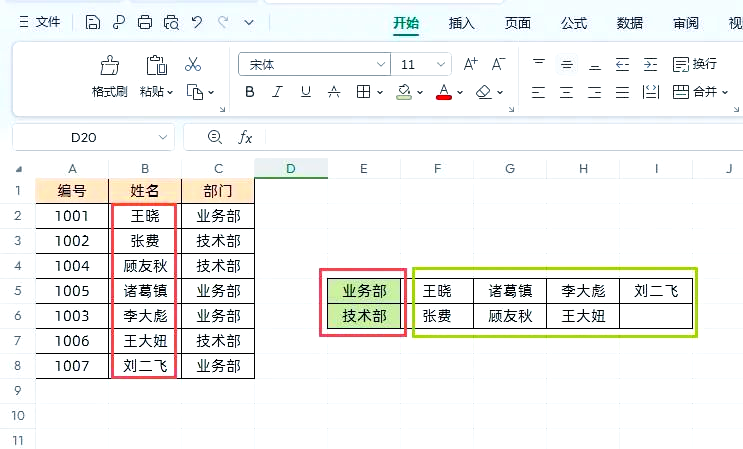Expand the fill color dropdown arrow
The height and width of the screenshot is (449, 743).
point(420,92)
